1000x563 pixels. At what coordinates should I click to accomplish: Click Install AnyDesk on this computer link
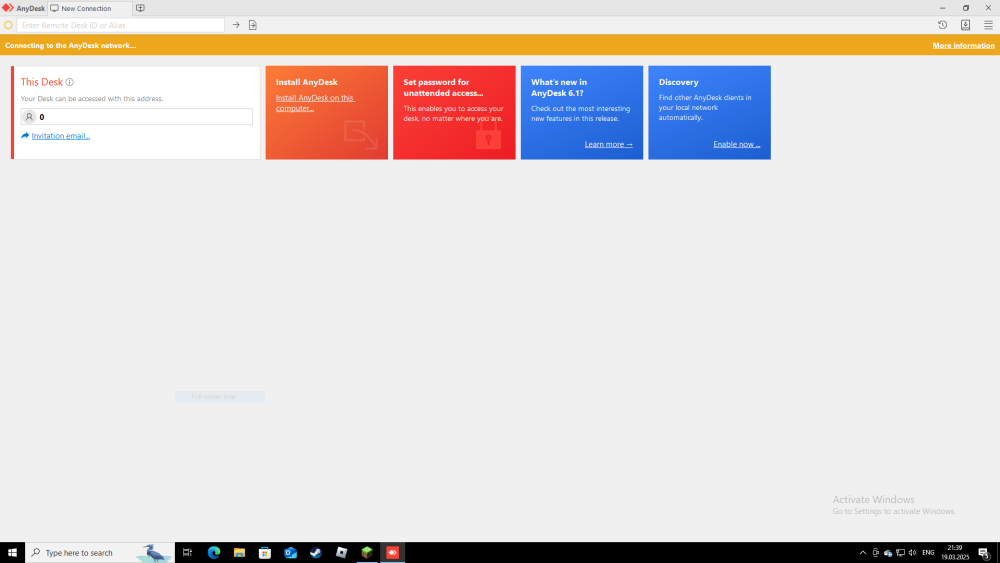coord(315,103)
